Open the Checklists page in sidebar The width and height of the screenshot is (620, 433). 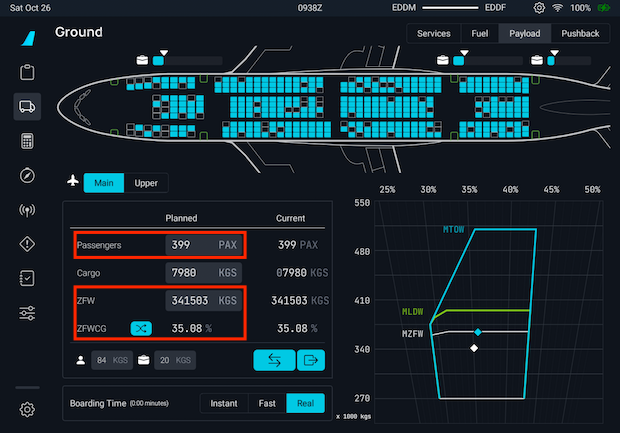27,279
